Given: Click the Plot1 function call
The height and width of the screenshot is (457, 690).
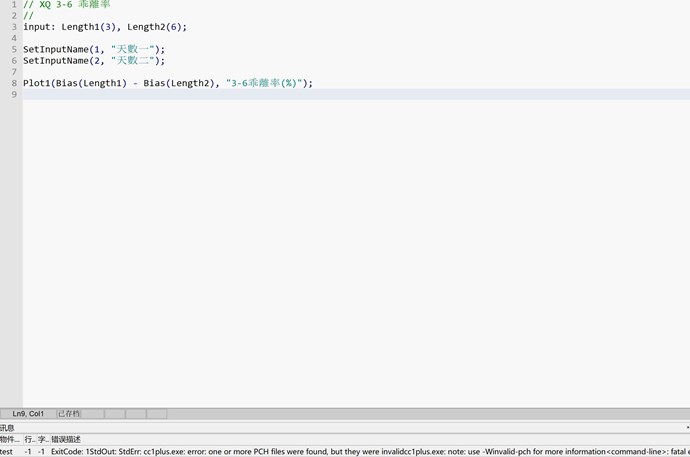Looking at the screenshot, I should pos(36,83).
